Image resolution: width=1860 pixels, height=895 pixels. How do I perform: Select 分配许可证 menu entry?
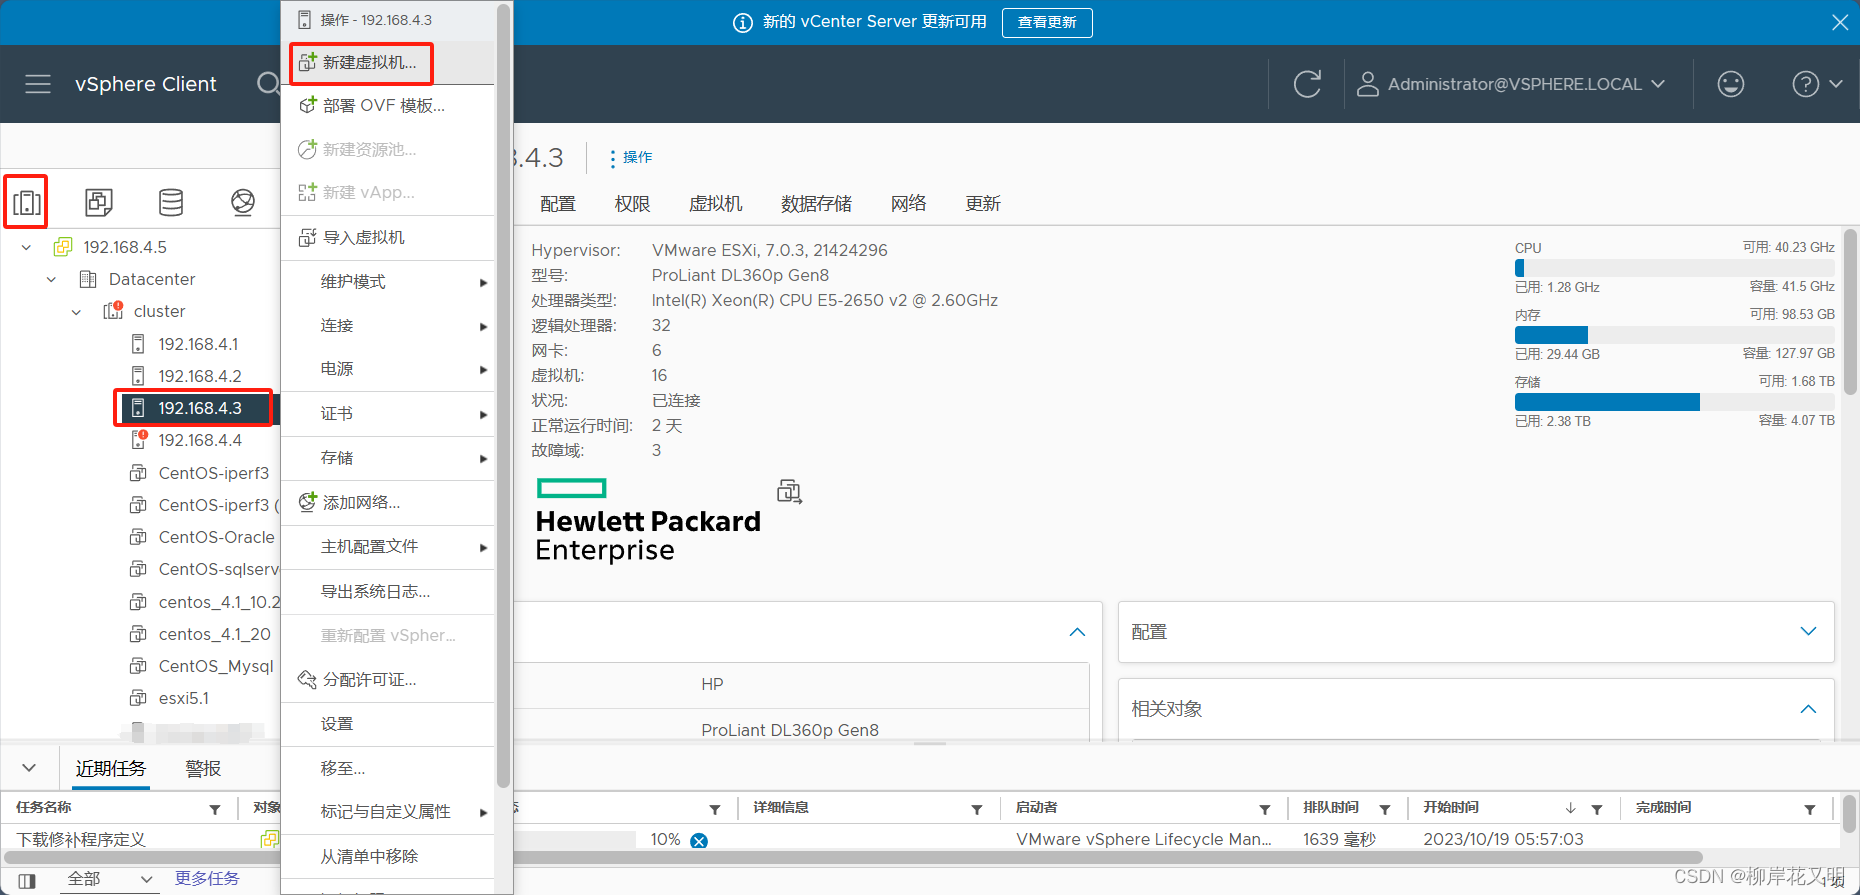(388, 680)
